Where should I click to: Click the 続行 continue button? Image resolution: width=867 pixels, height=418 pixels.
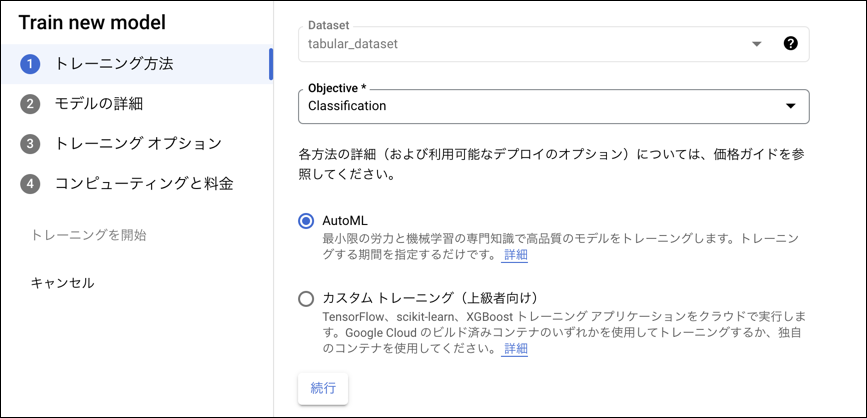(323, 387)
